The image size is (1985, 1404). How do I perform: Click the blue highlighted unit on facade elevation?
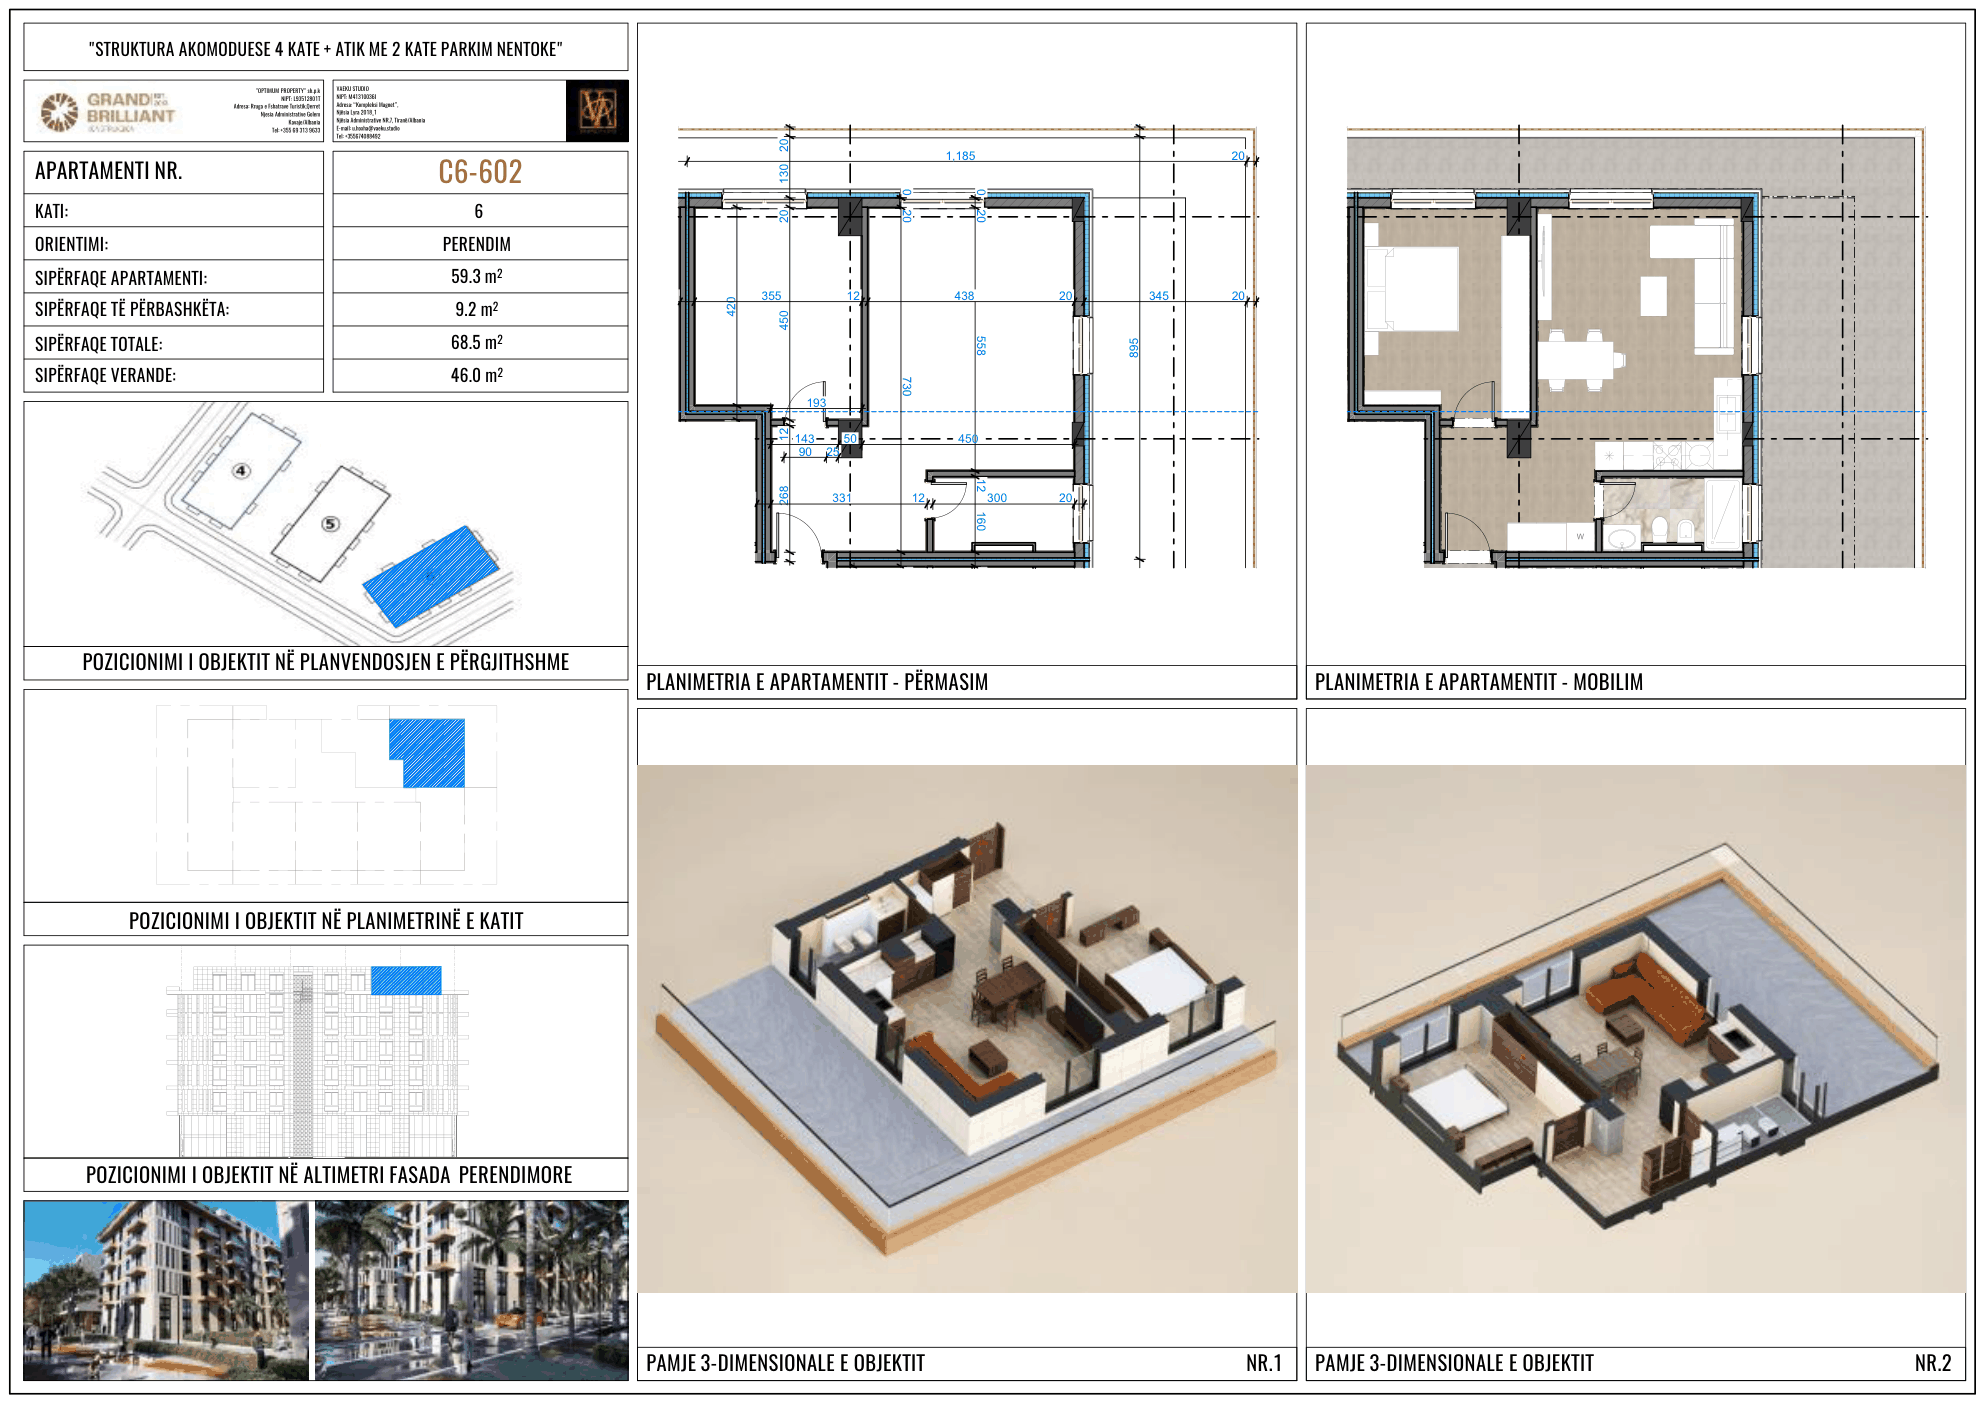pyautogui.click(x=406, y=980)
